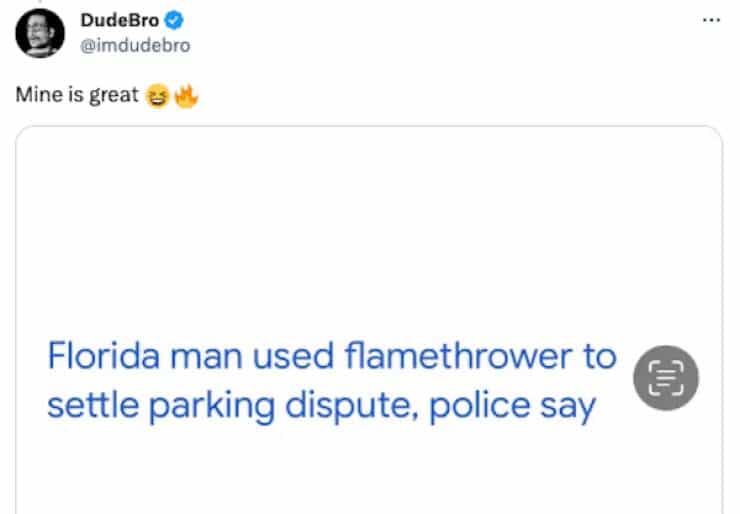The width and height of the screenshot is (740, 514).
Task: Open DudeBro's profile avatar
Action: point(39,32)
